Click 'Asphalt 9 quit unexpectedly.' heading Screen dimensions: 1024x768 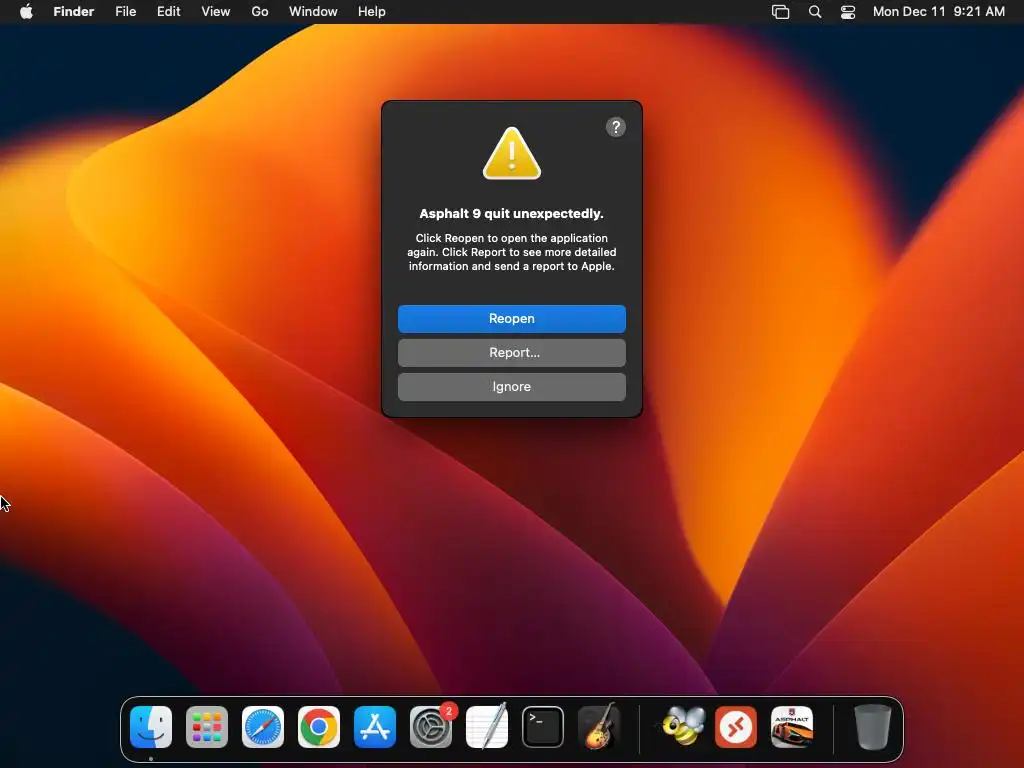511,214
